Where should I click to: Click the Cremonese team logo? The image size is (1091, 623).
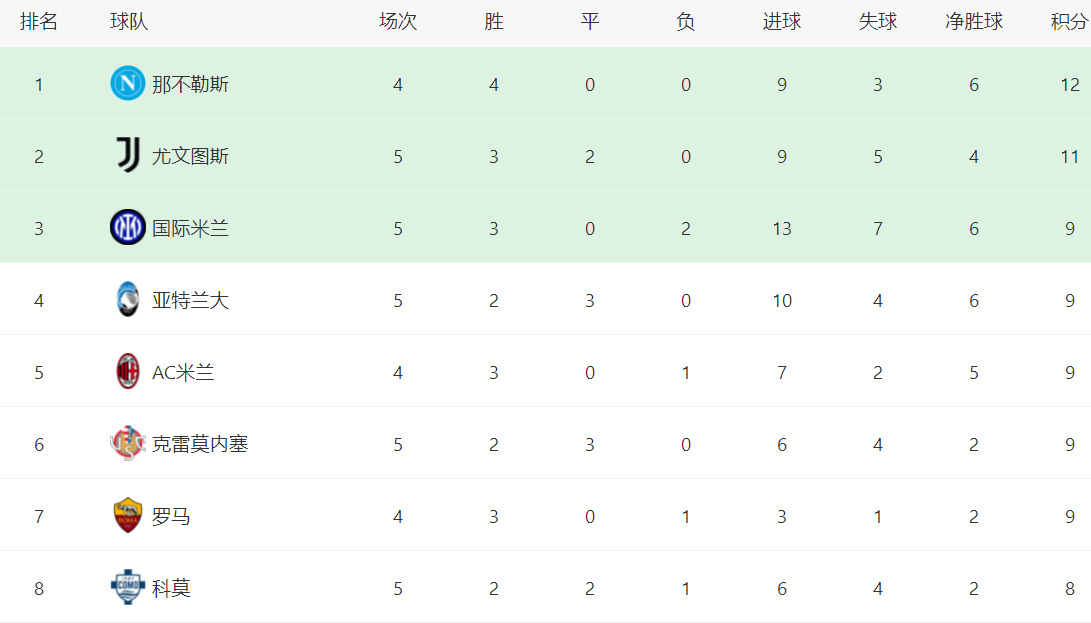(127, 444)
